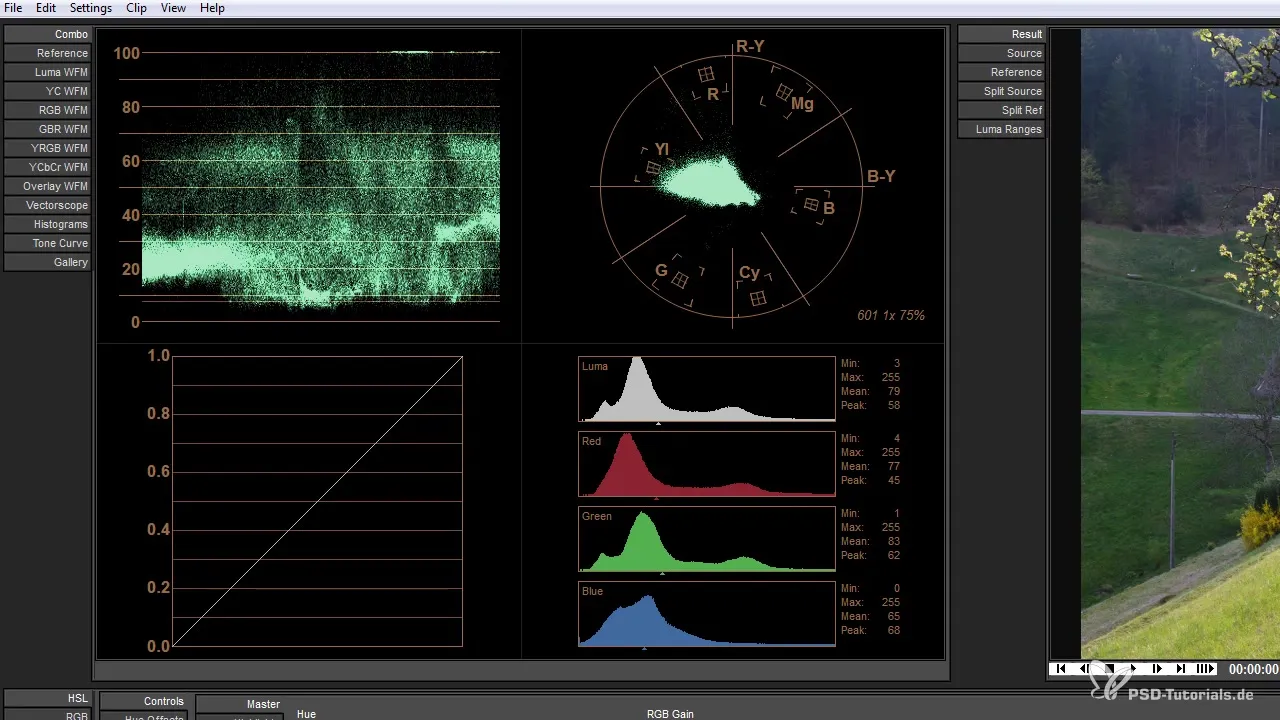Show the Overlay WFM scope
1280x720 pixels.
tap(47, 186)
